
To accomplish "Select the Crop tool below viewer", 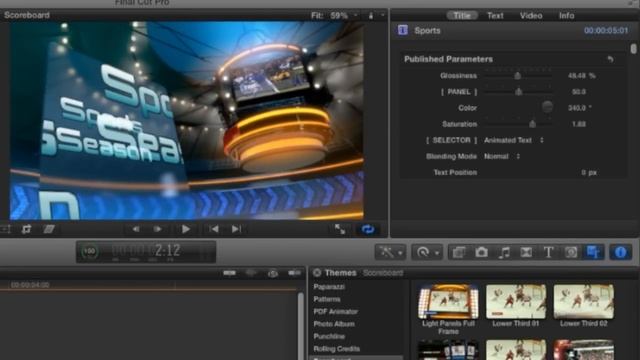I will 27,229.
